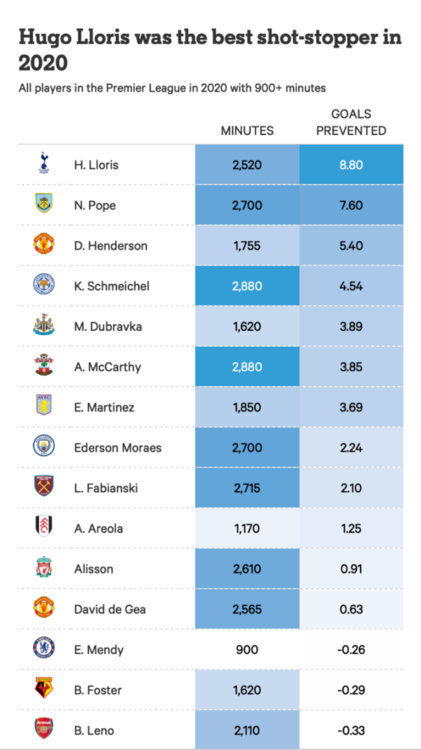This screenshot has width=421, height=750.
Task: Click the Watford crest beside B. Foster
Action: [x=44, y=688]
